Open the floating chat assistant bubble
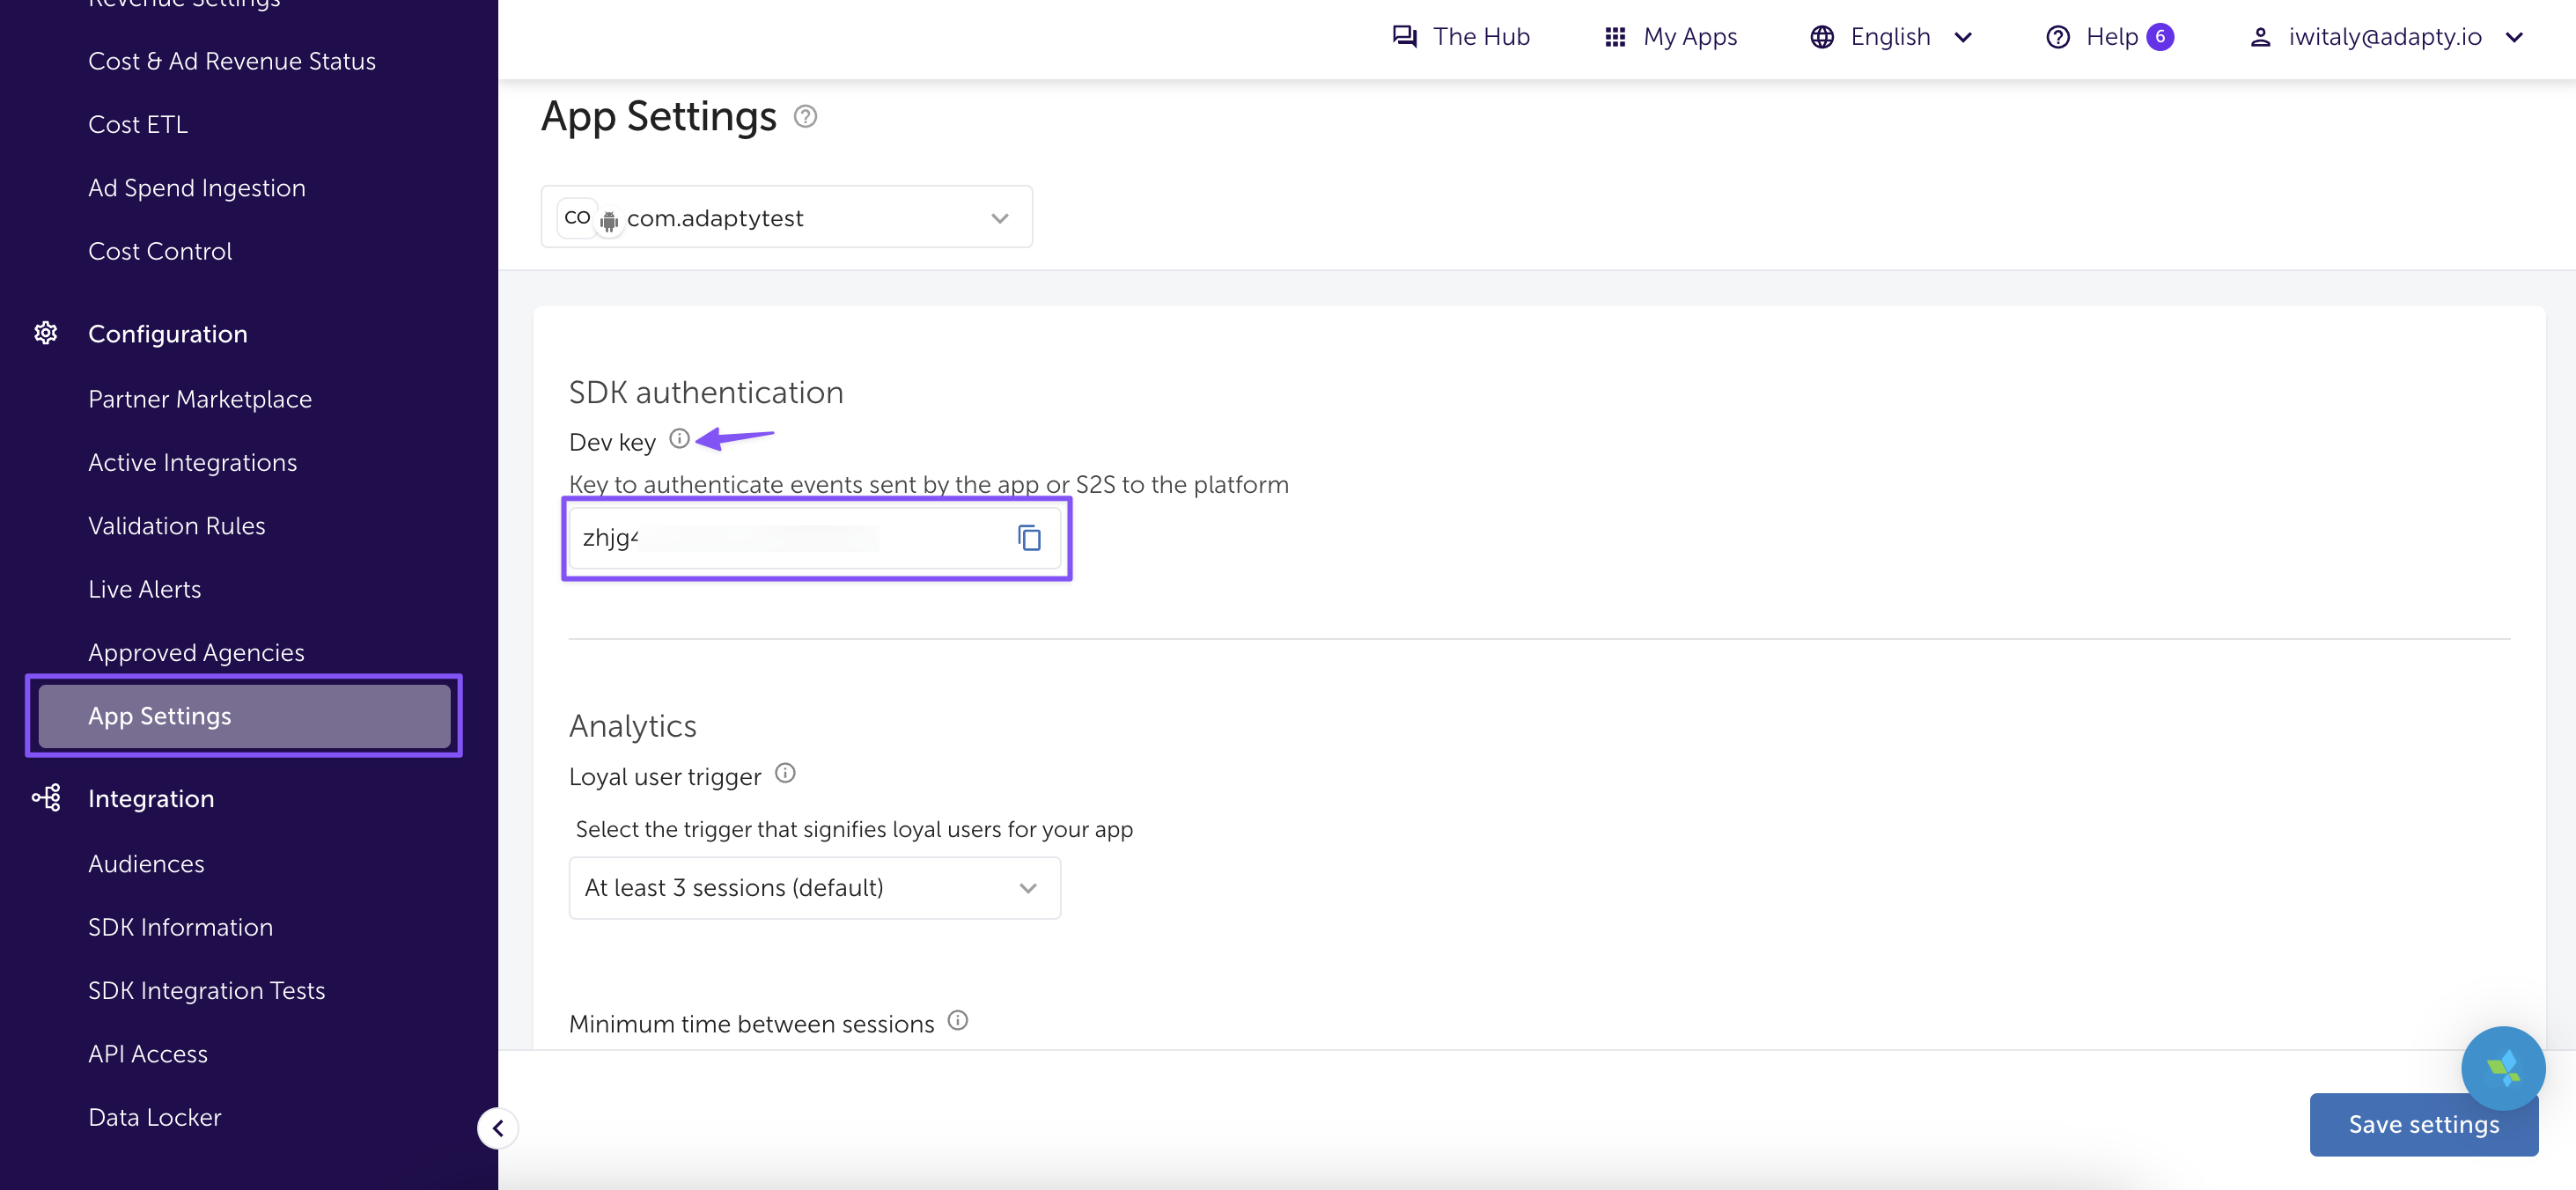2576x1190 pixels. [x=2502, y=1068]
